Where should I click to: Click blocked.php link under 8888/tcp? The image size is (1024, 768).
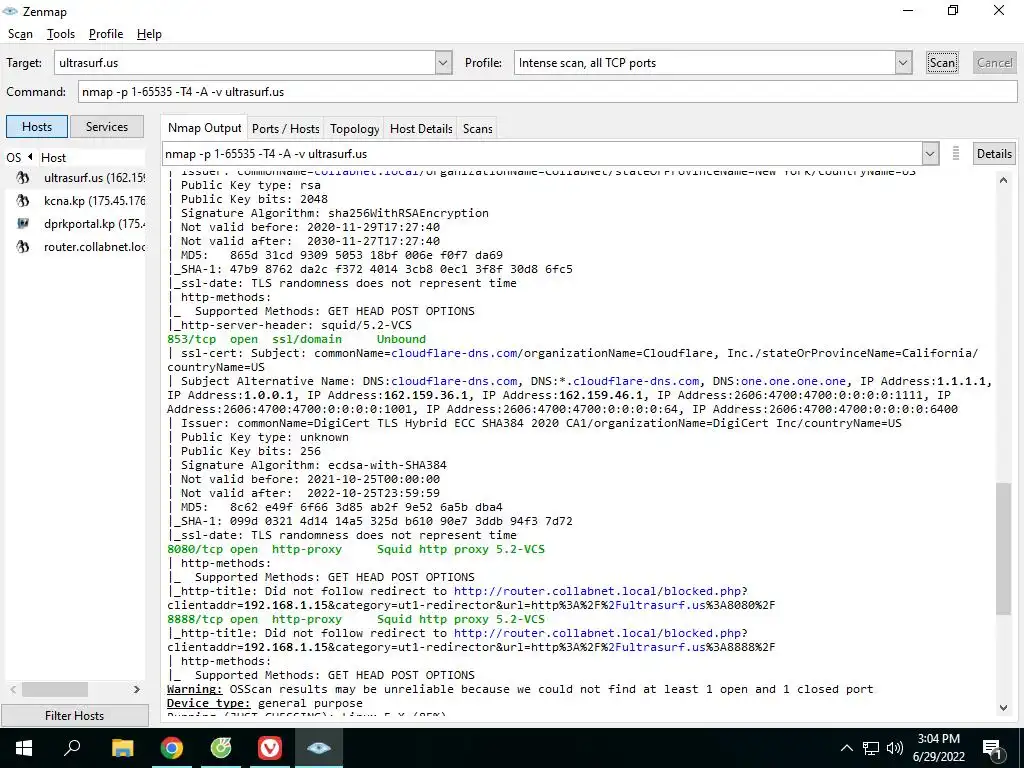(x=598, y=633)
